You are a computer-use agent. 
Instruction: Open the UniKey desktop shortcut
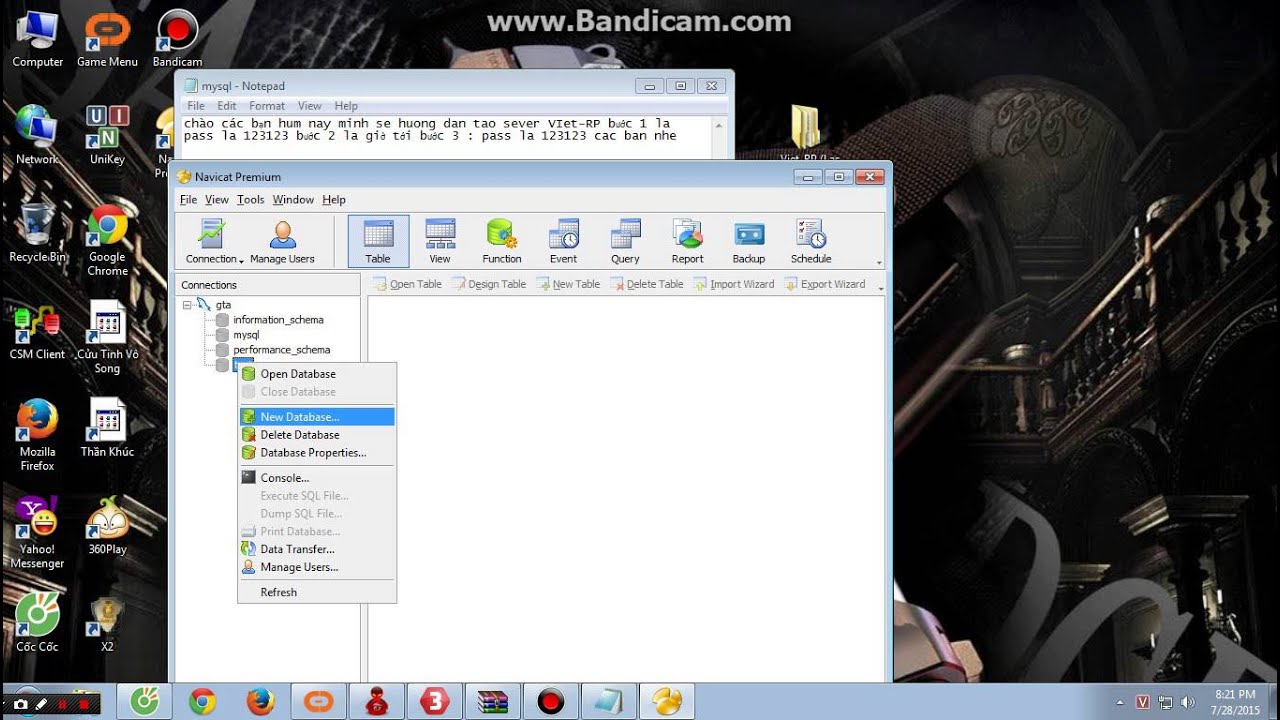(107, 135)
